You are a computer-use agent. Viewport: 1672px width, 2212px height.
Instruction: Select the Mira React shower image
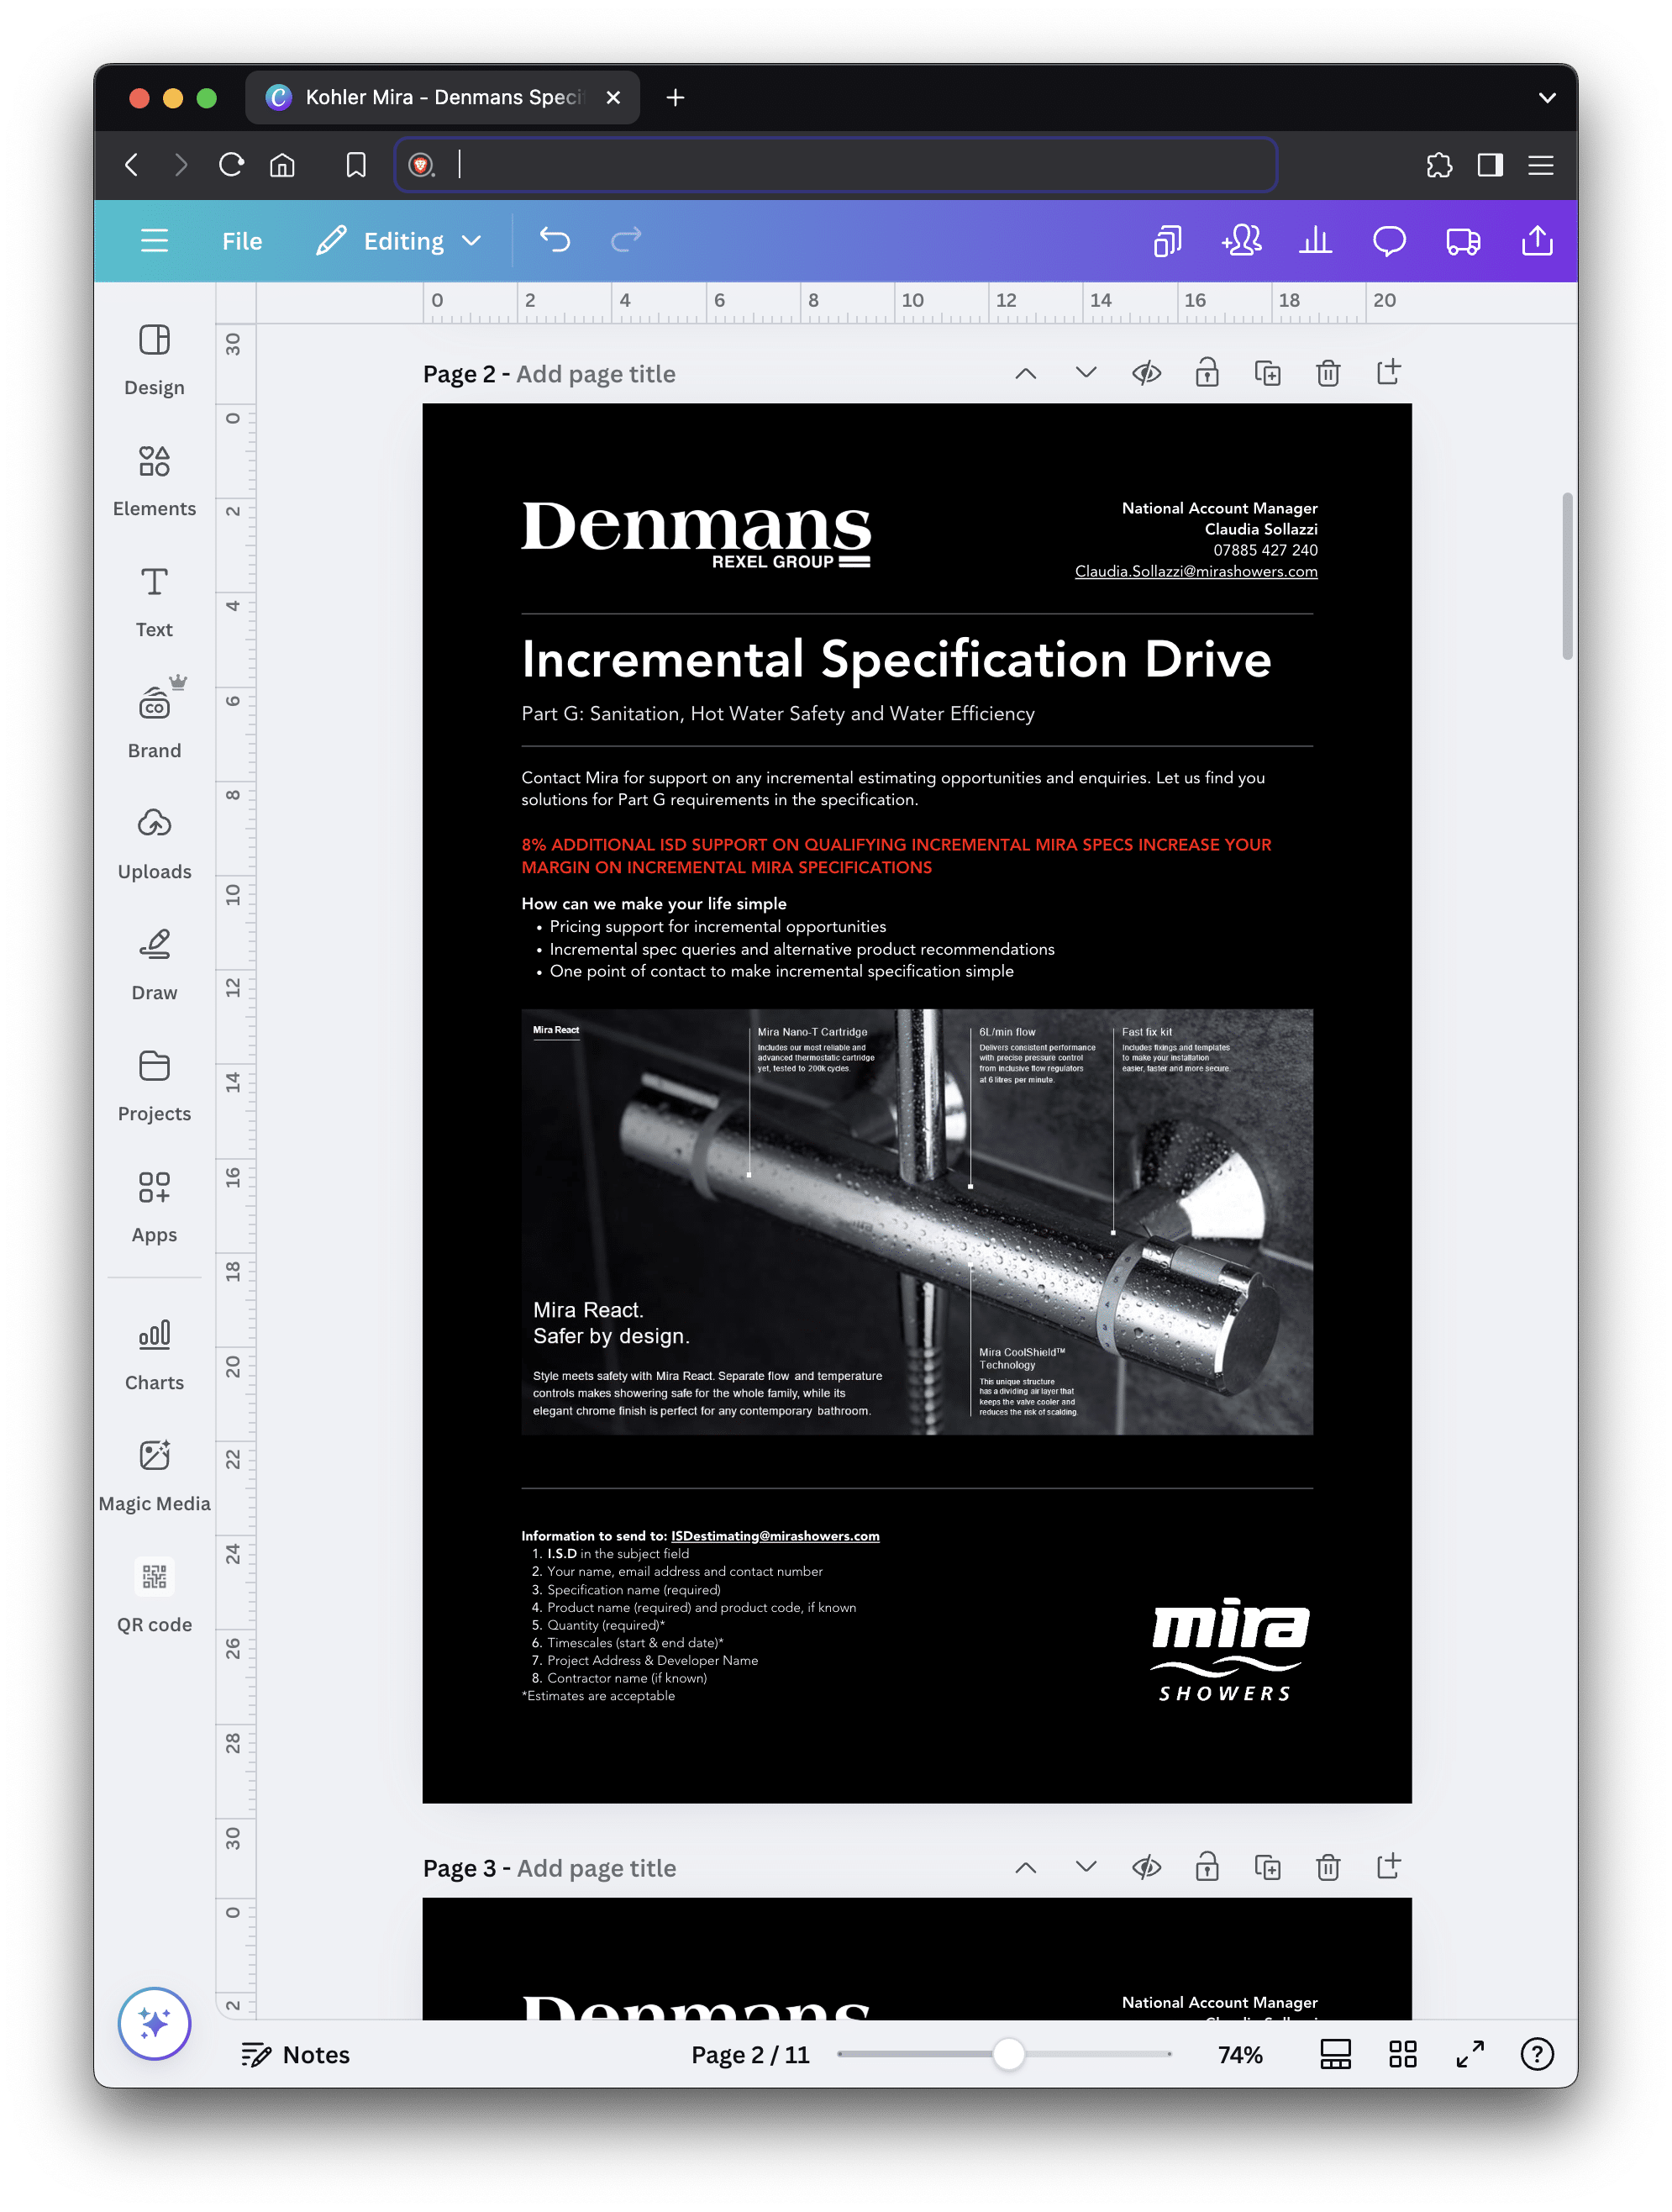coord(917,1221)
